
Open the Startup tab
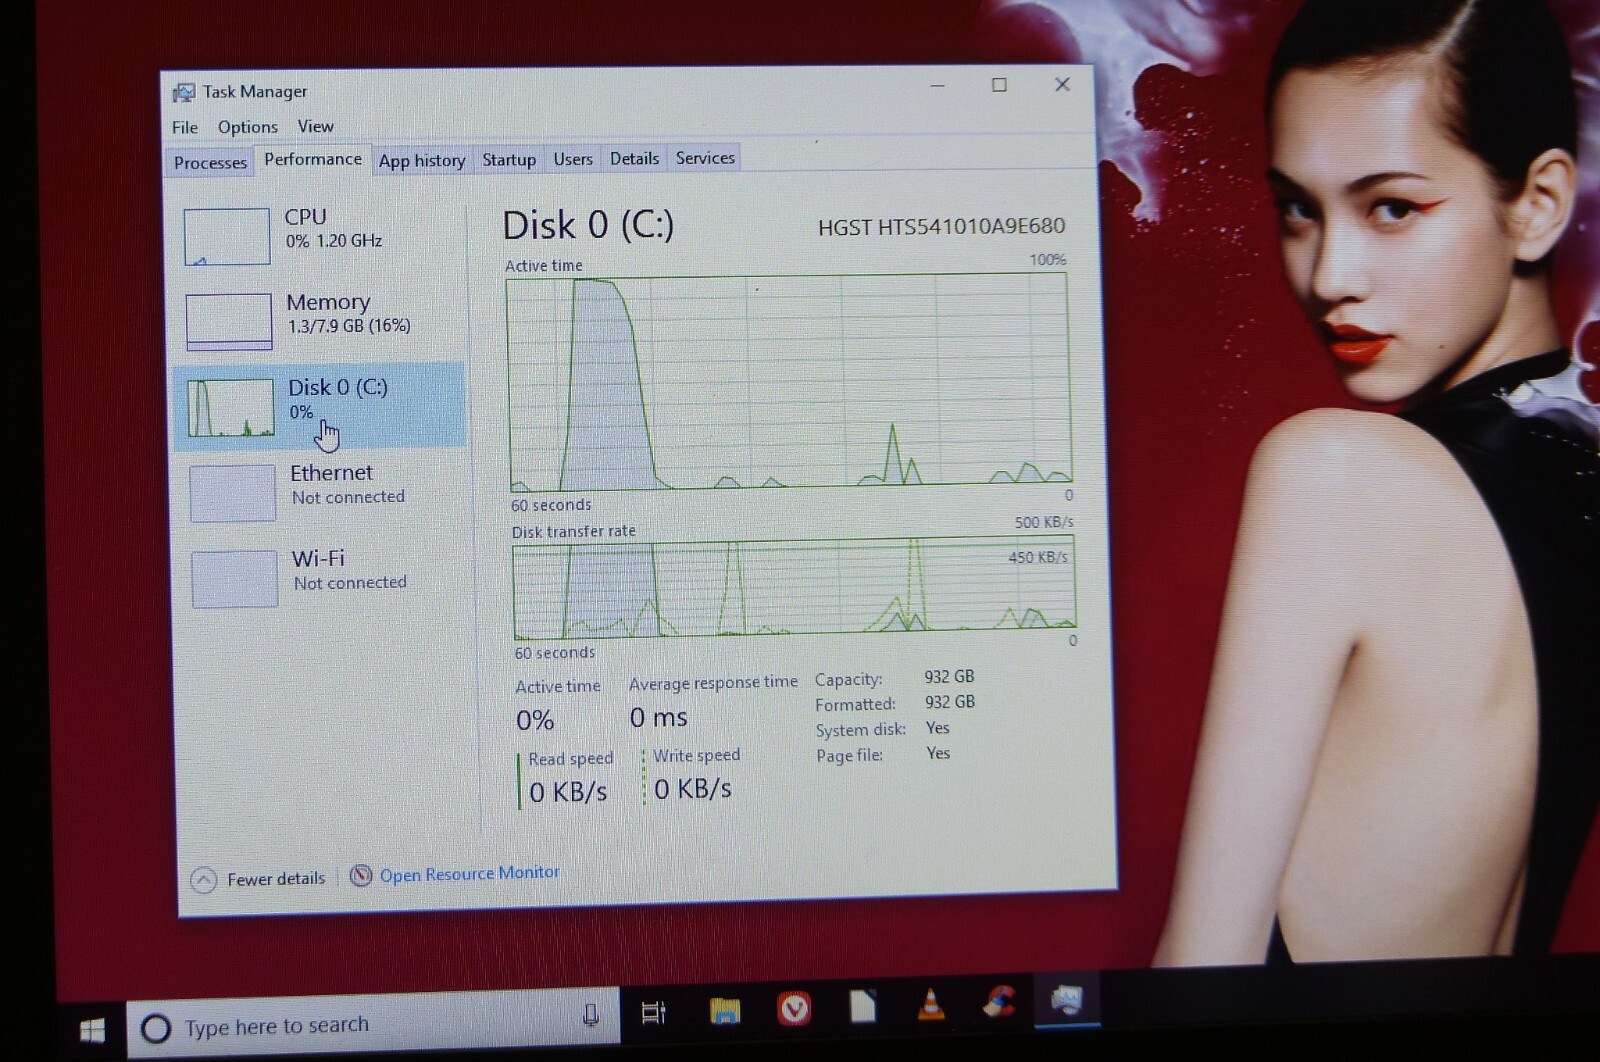click(x=509, y=159)
